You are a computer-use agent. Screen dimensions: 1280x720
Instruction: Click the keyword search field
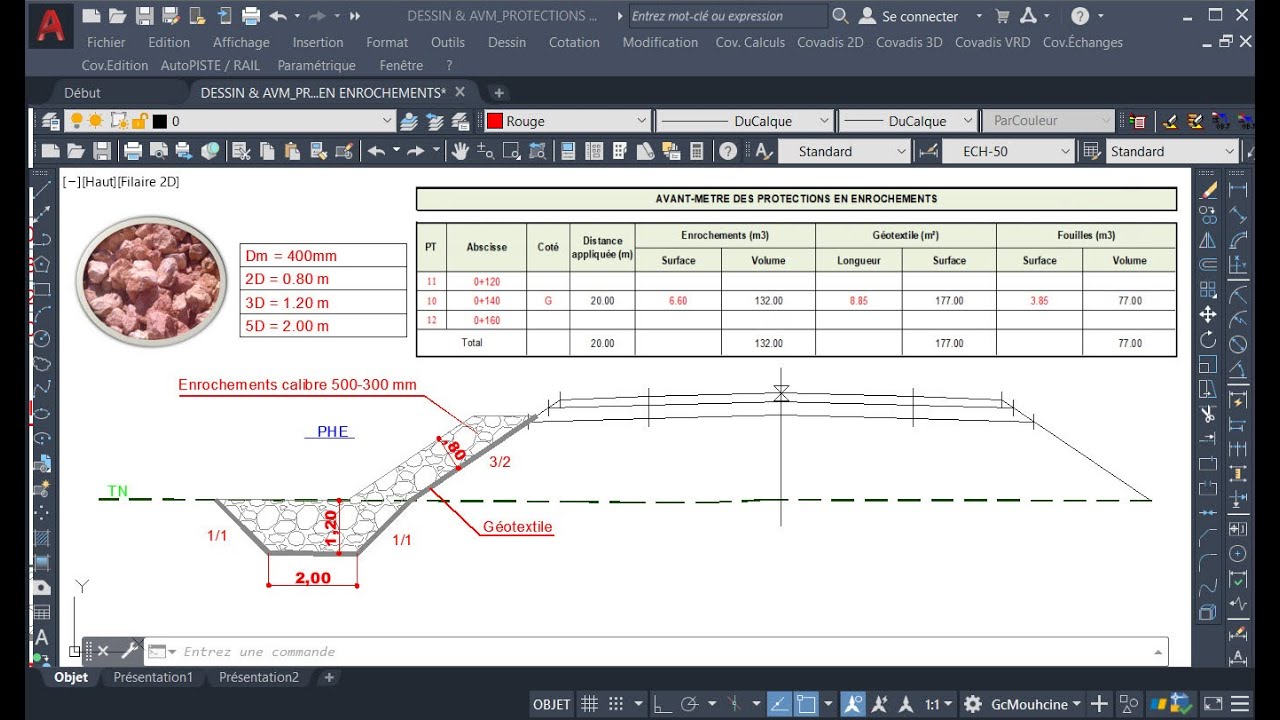coord(728,16)
